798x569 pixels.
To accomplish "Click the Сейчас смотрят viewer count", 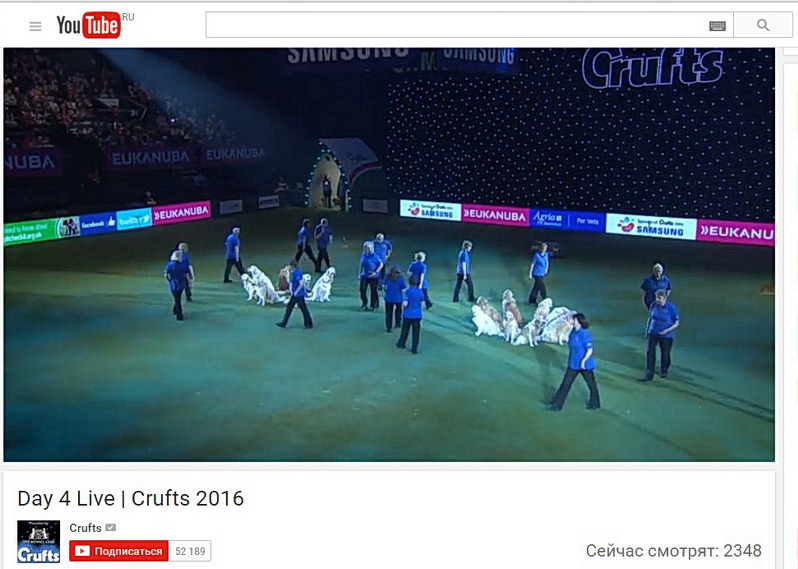I will [x=673, y=551].
